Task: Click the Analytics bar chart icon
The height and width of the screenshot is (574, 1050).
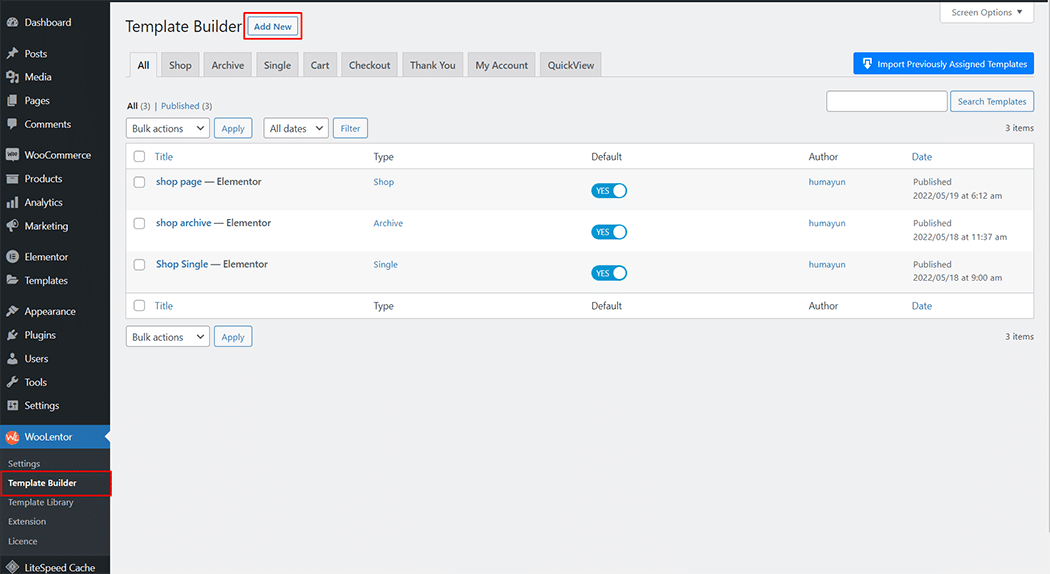Action: (x=12, y=202)
